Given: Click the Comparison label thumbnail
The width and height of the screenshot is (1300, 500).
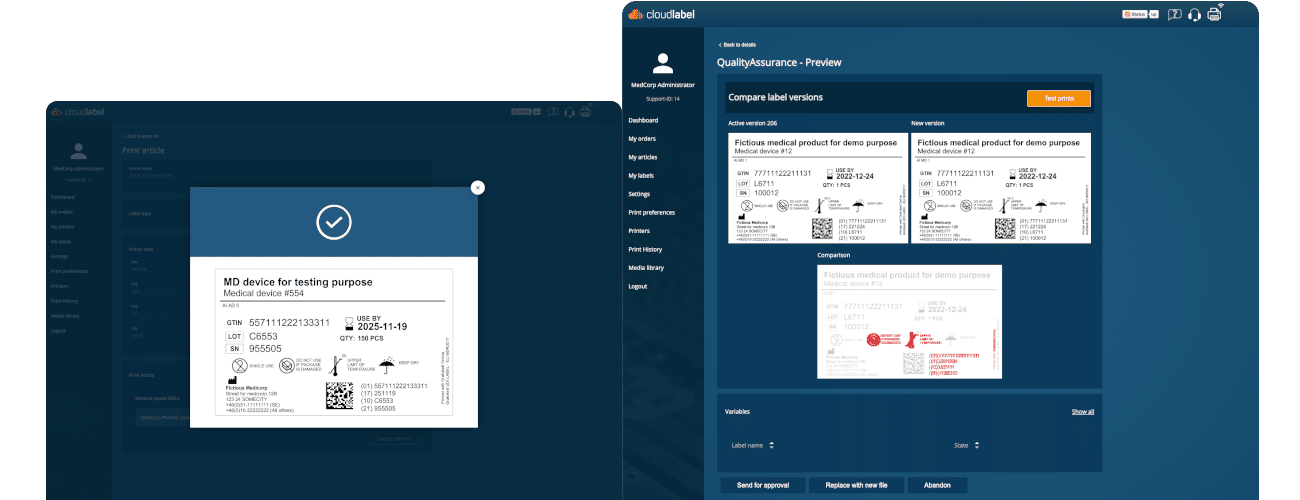Looking at the screenshot, I should click(909, 321).
